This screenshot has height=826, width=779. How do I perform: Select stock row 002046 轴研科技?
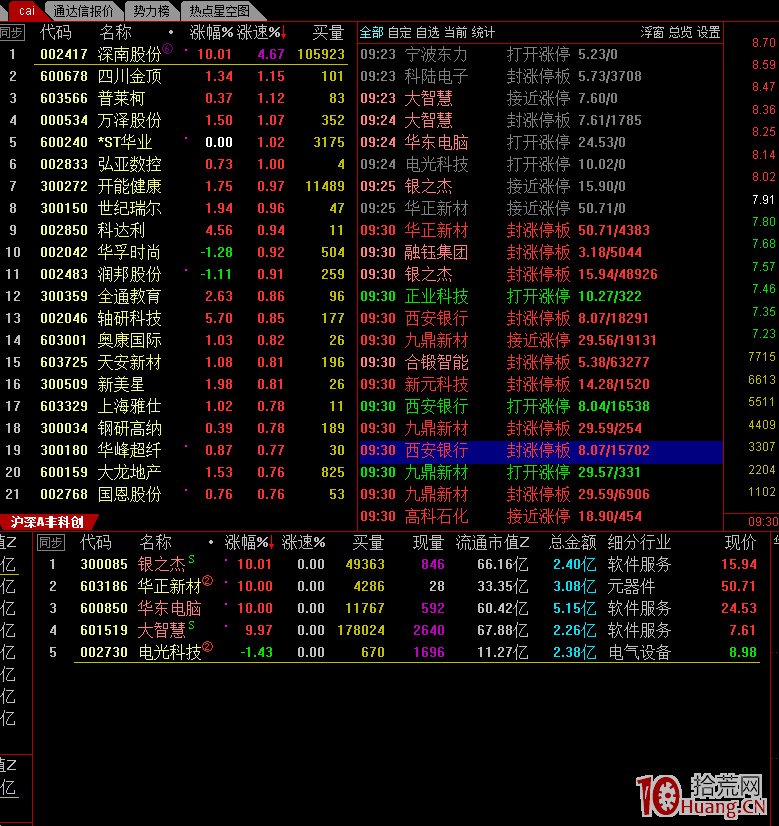pyautogui.click(x=174, y=318)
